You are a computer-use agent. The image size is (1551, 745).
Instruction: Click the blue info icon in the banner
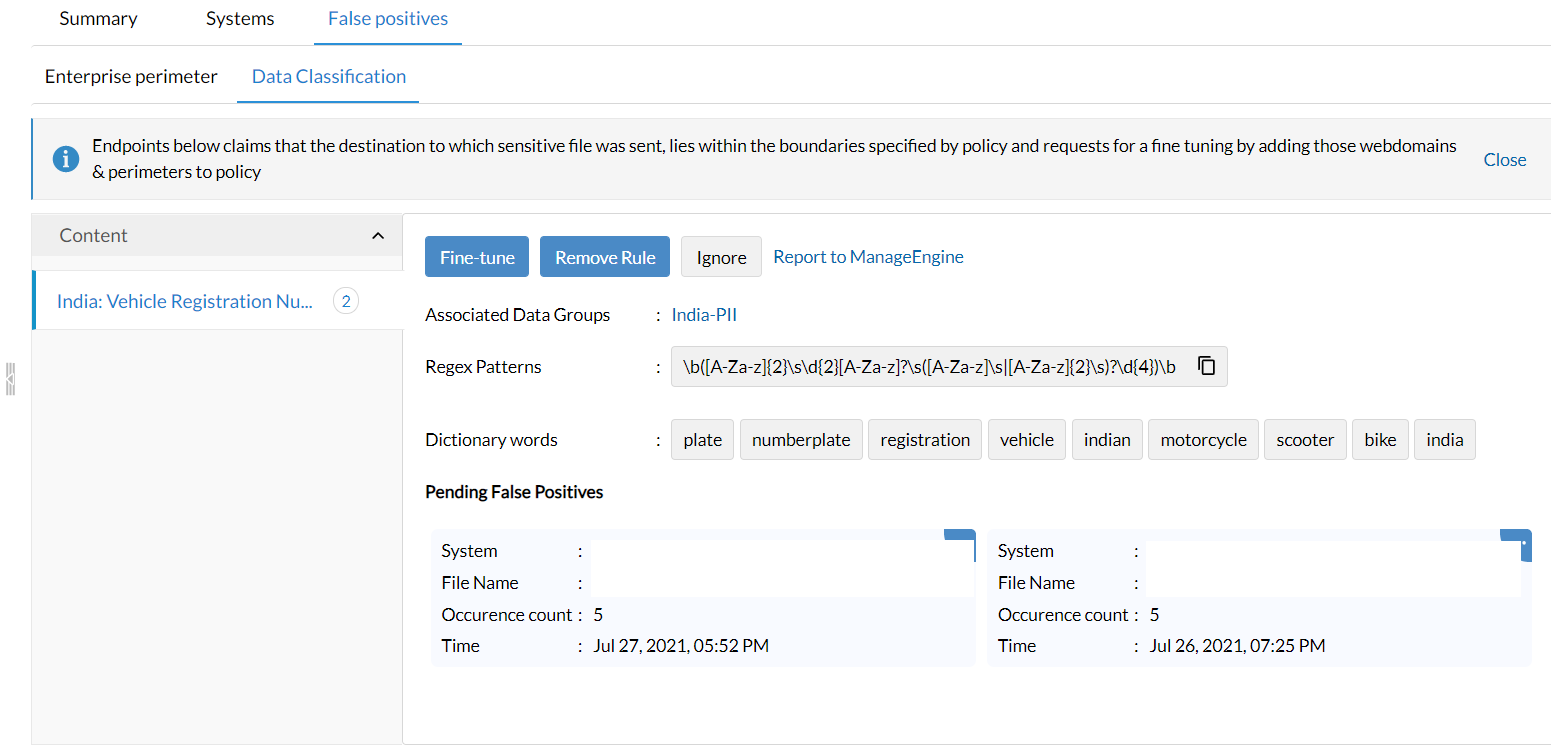coord(66,159)
